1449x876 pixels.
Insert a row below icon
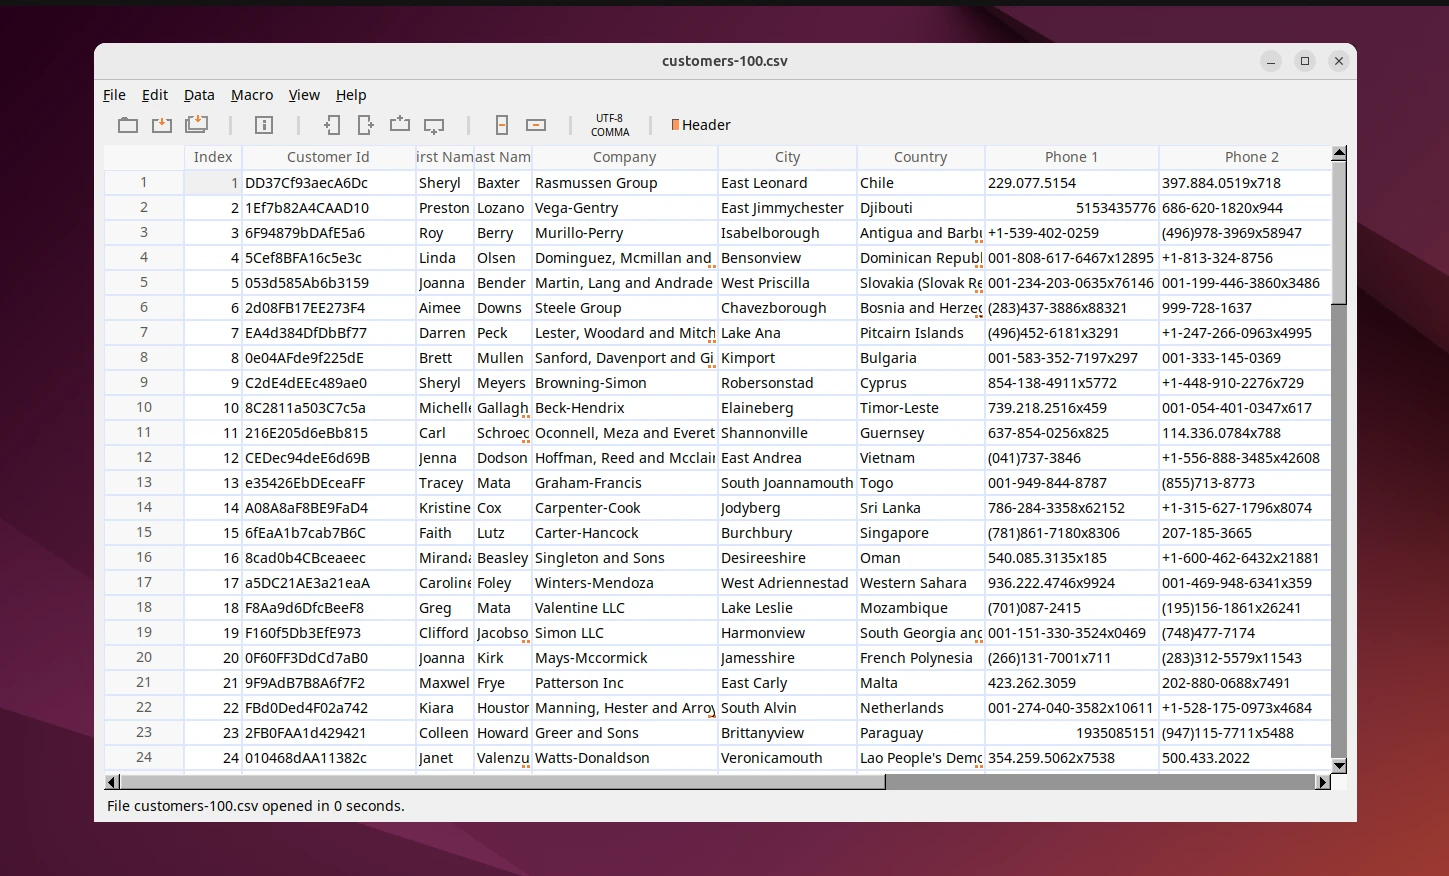tap(434, 125)
